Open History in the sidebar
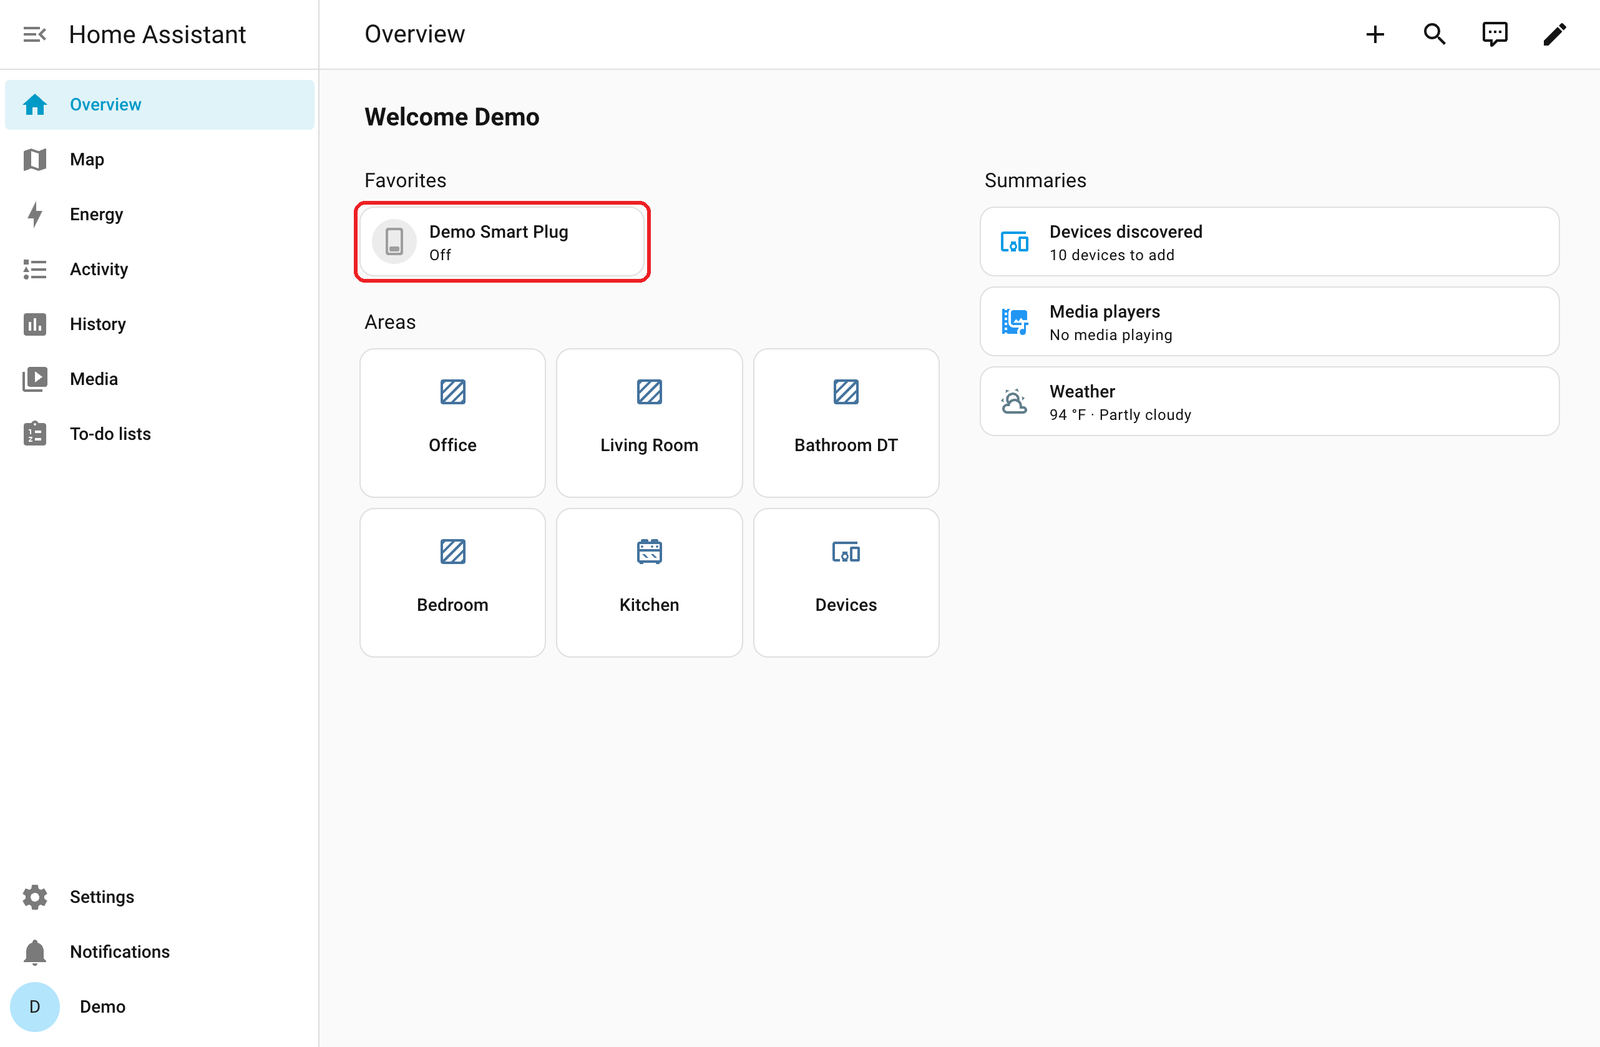 coord(160,325)
